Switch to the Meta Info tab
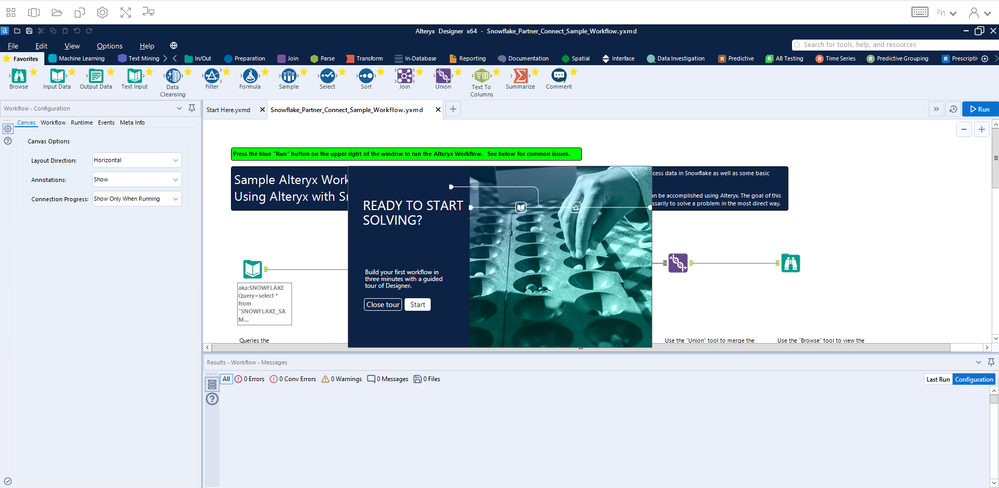This screenshot has width=999, height=488. pyautogui.click(x=132, y=122)
